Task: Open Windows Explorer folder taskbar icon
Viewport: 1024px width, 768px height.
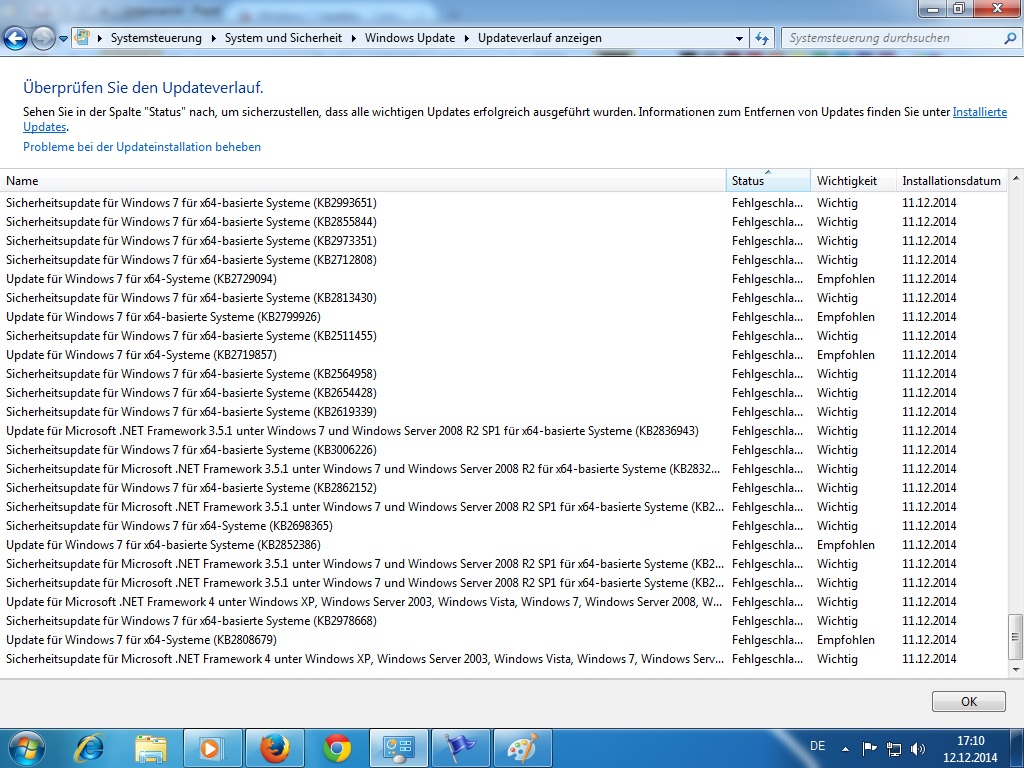Action: (x=151, y=748)
